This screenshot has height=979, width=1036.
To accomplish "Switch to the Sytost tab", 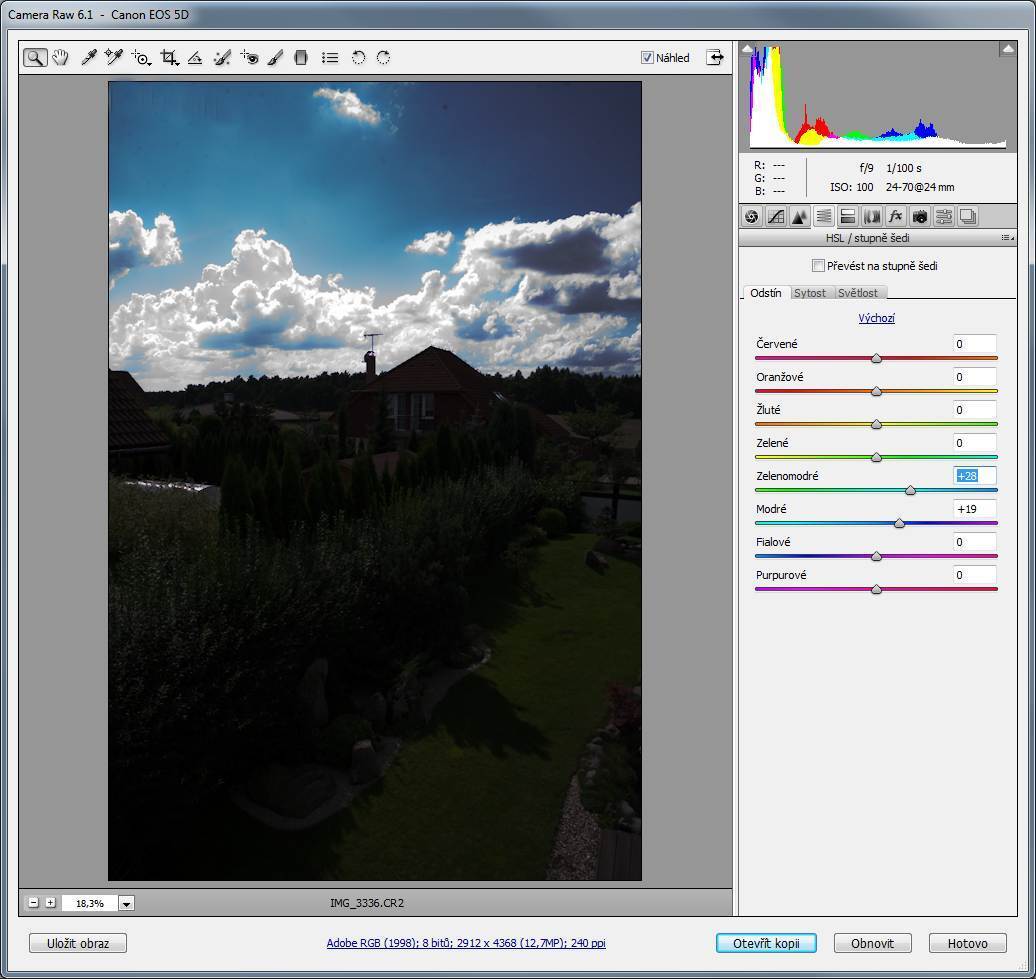I will [x=810, y=293].
